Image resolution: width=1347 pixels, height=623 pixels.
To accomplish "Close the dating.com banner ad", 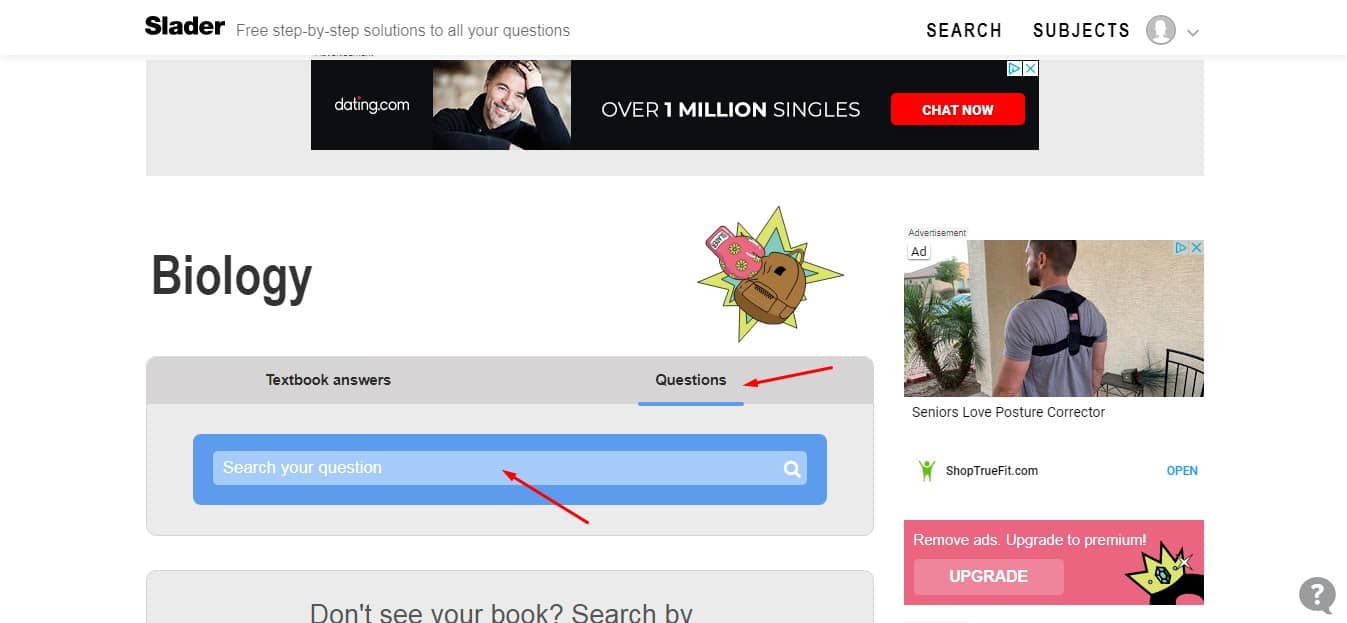I will [1030, 68].
